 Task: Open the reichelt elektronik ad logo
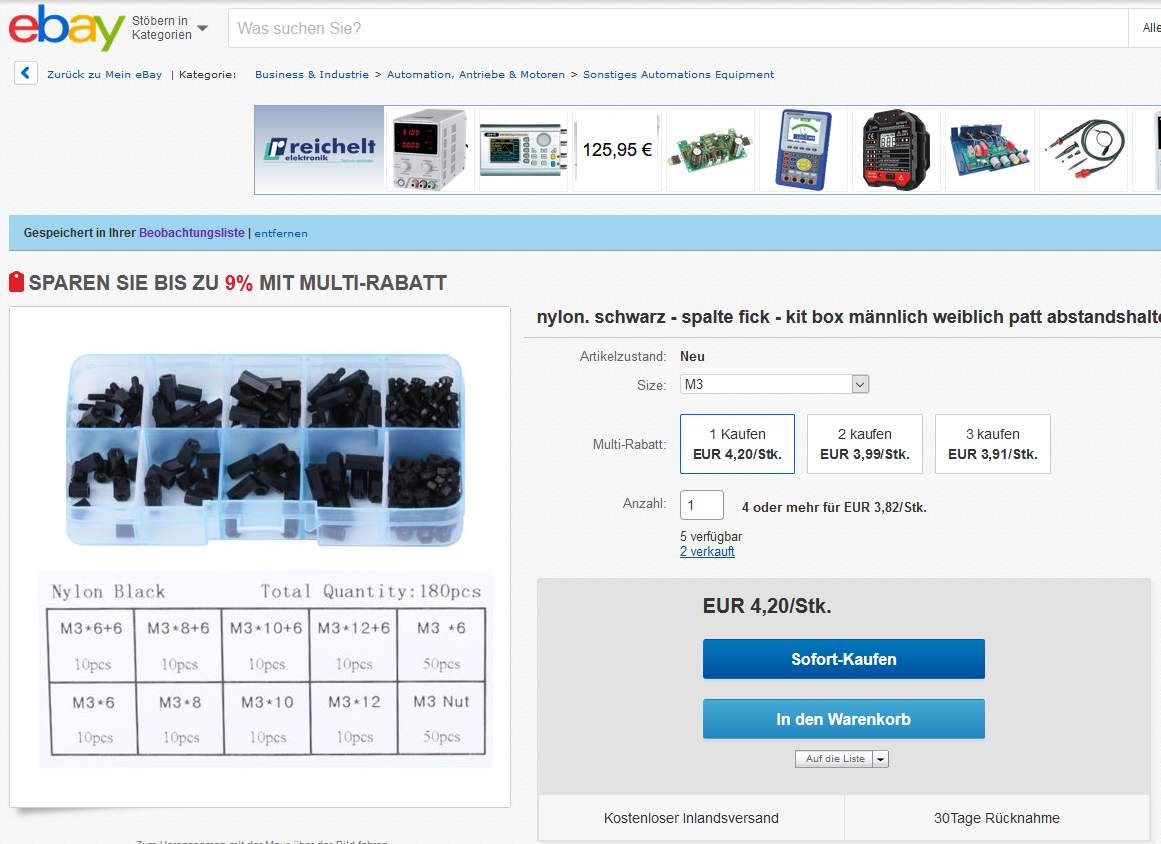[319, 150]
